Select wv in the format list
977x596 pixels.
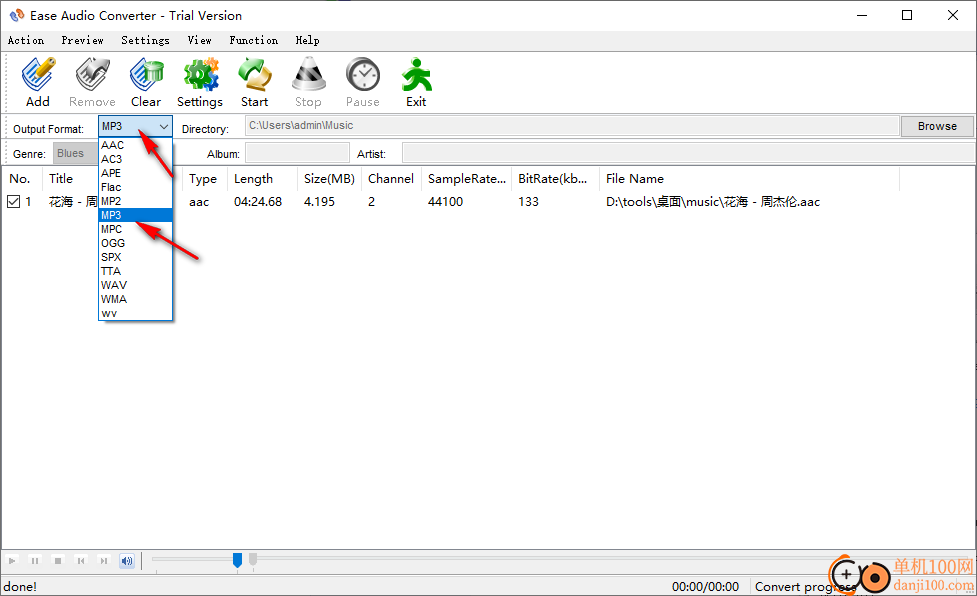tap(135, 313)
